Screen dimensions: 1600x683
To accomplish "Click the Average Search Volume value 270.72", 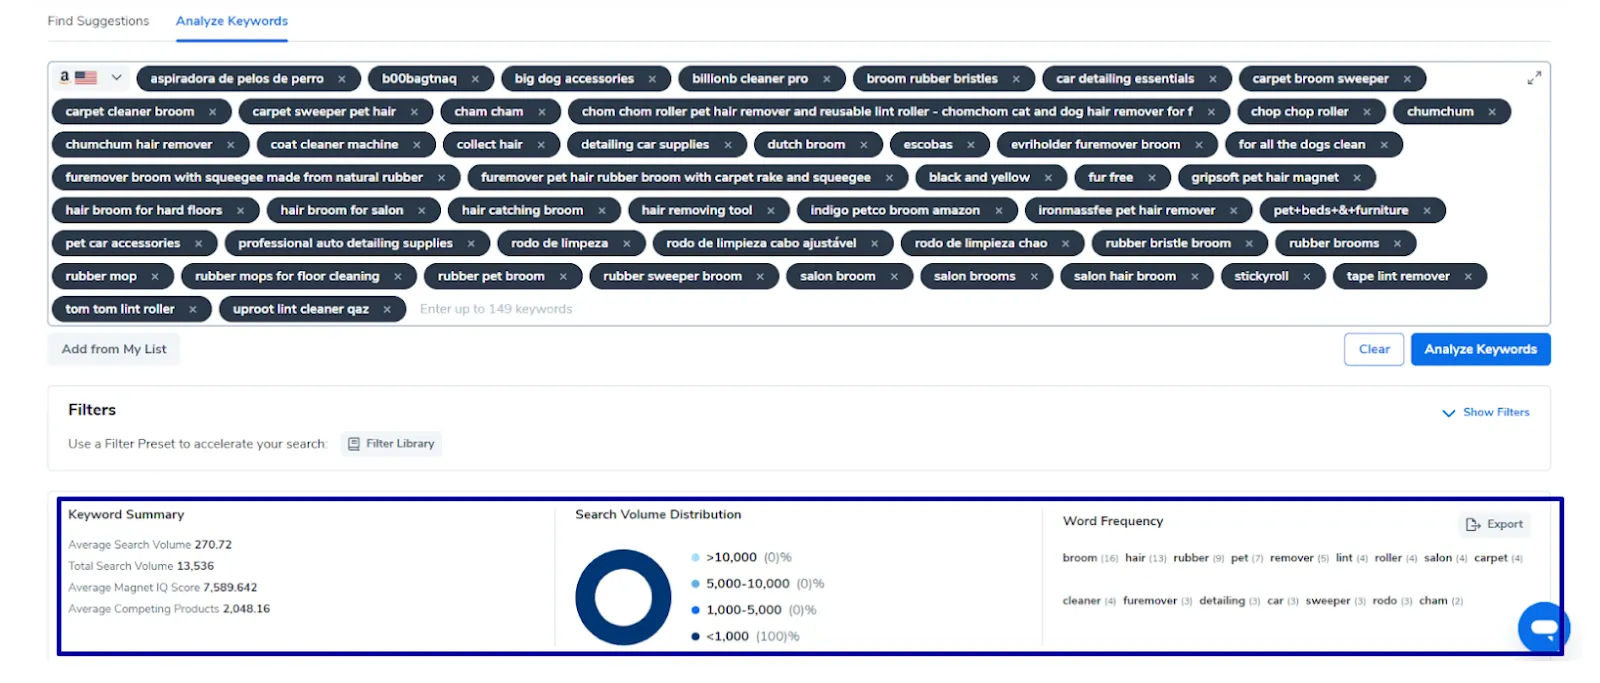I will pos(213,545).
